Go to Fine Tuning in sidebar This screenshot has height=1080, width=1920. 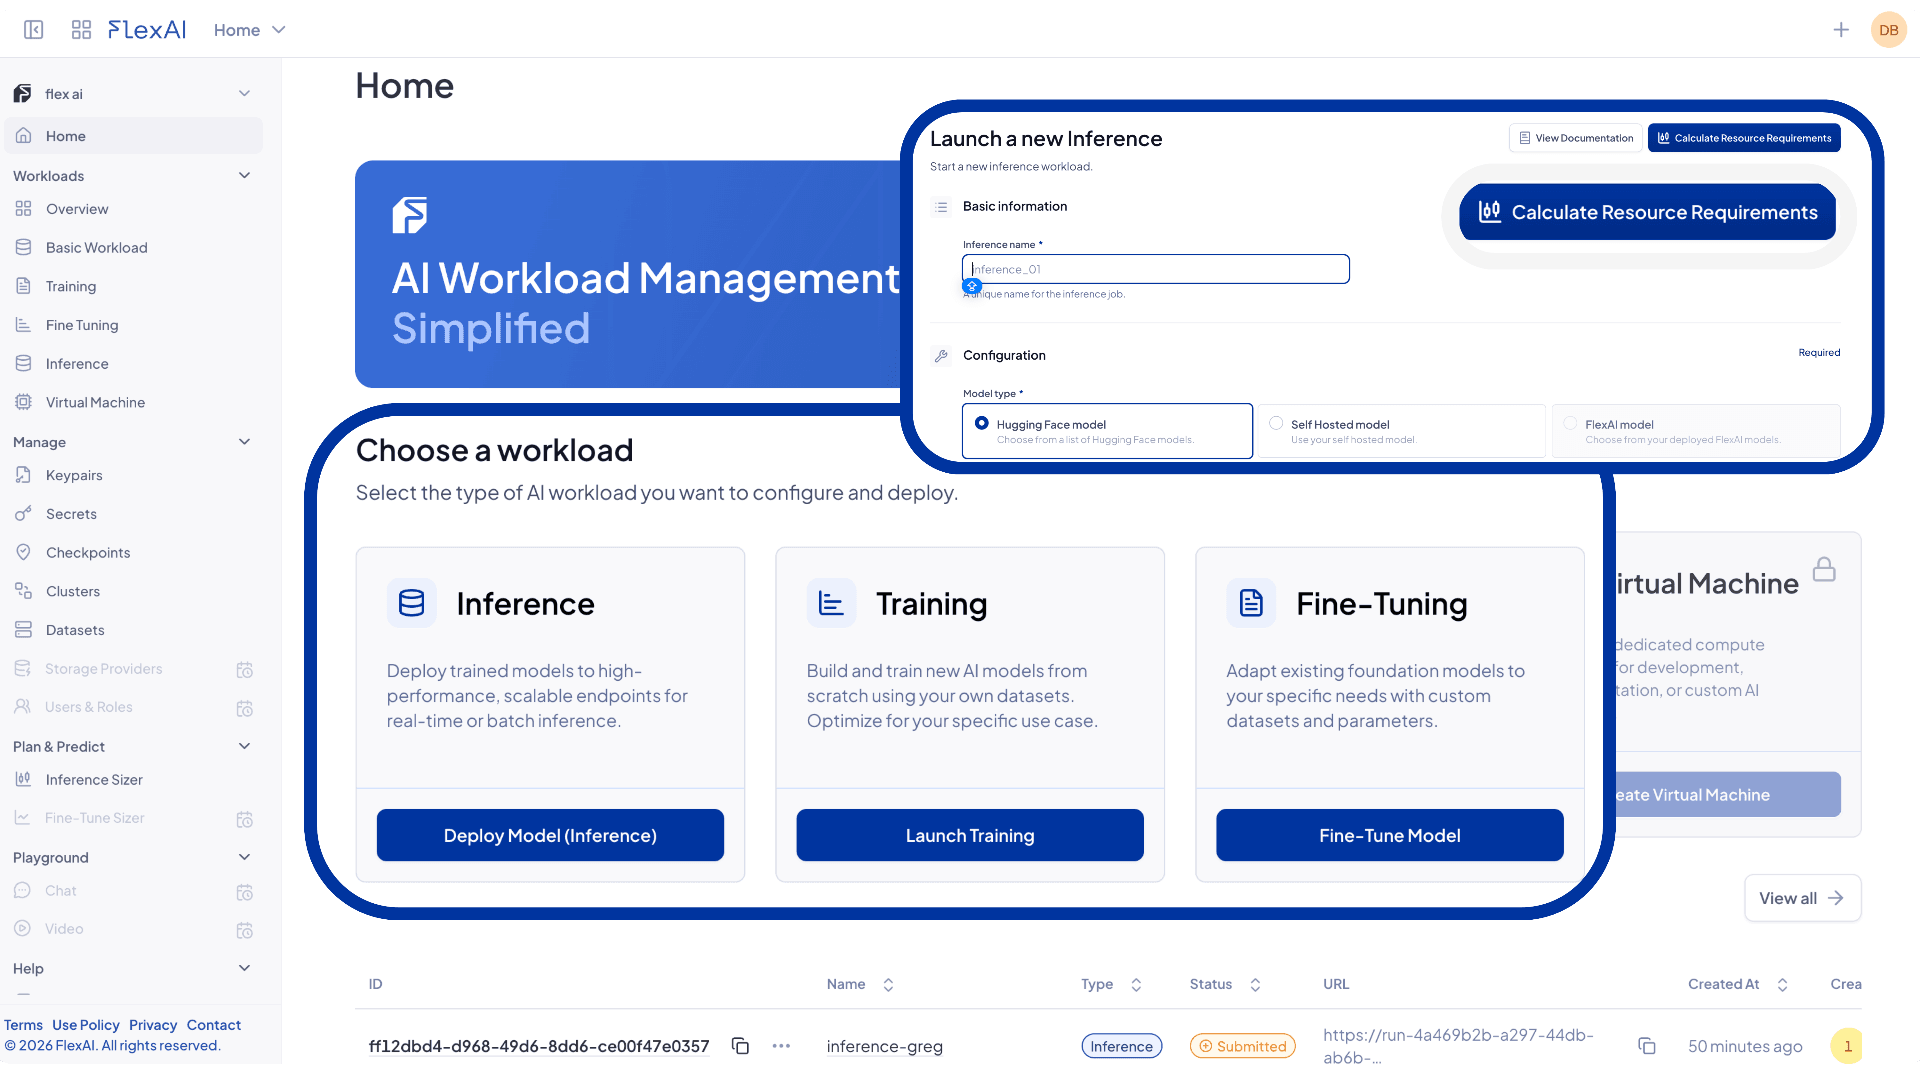coord(82,325)
